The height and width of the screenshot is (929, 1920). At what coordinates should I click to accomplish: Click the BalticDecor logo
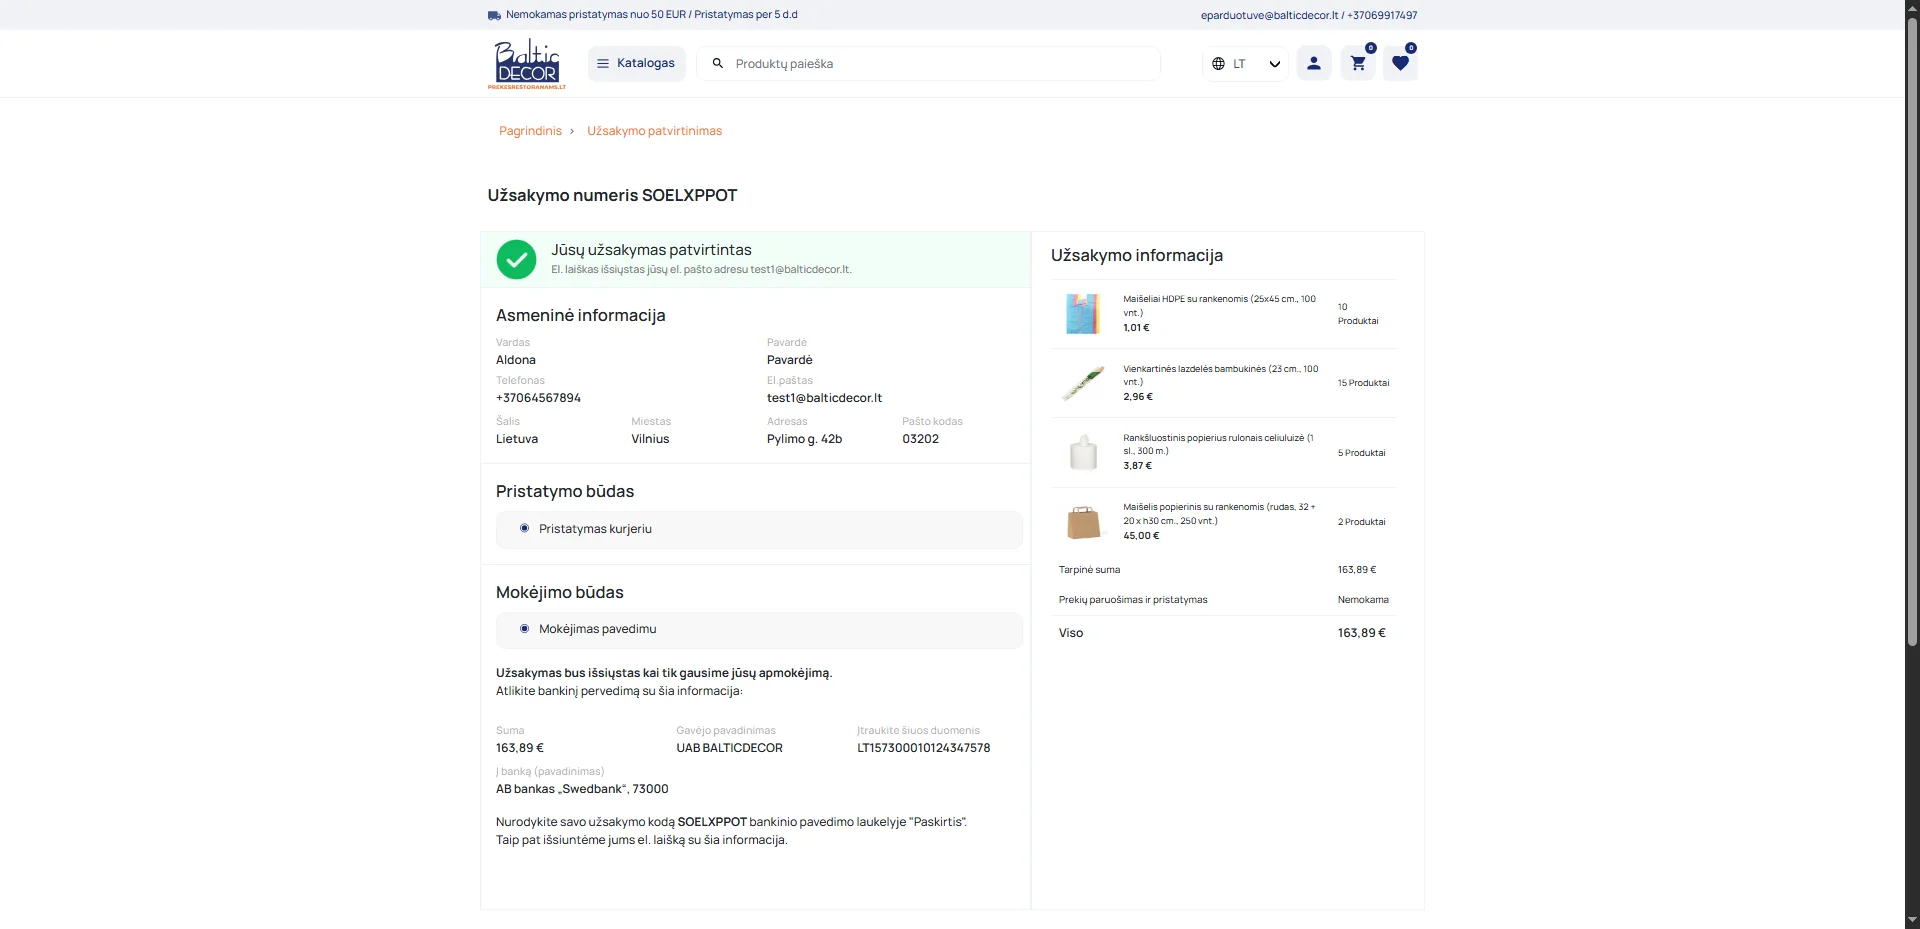(x=527, y=63)
